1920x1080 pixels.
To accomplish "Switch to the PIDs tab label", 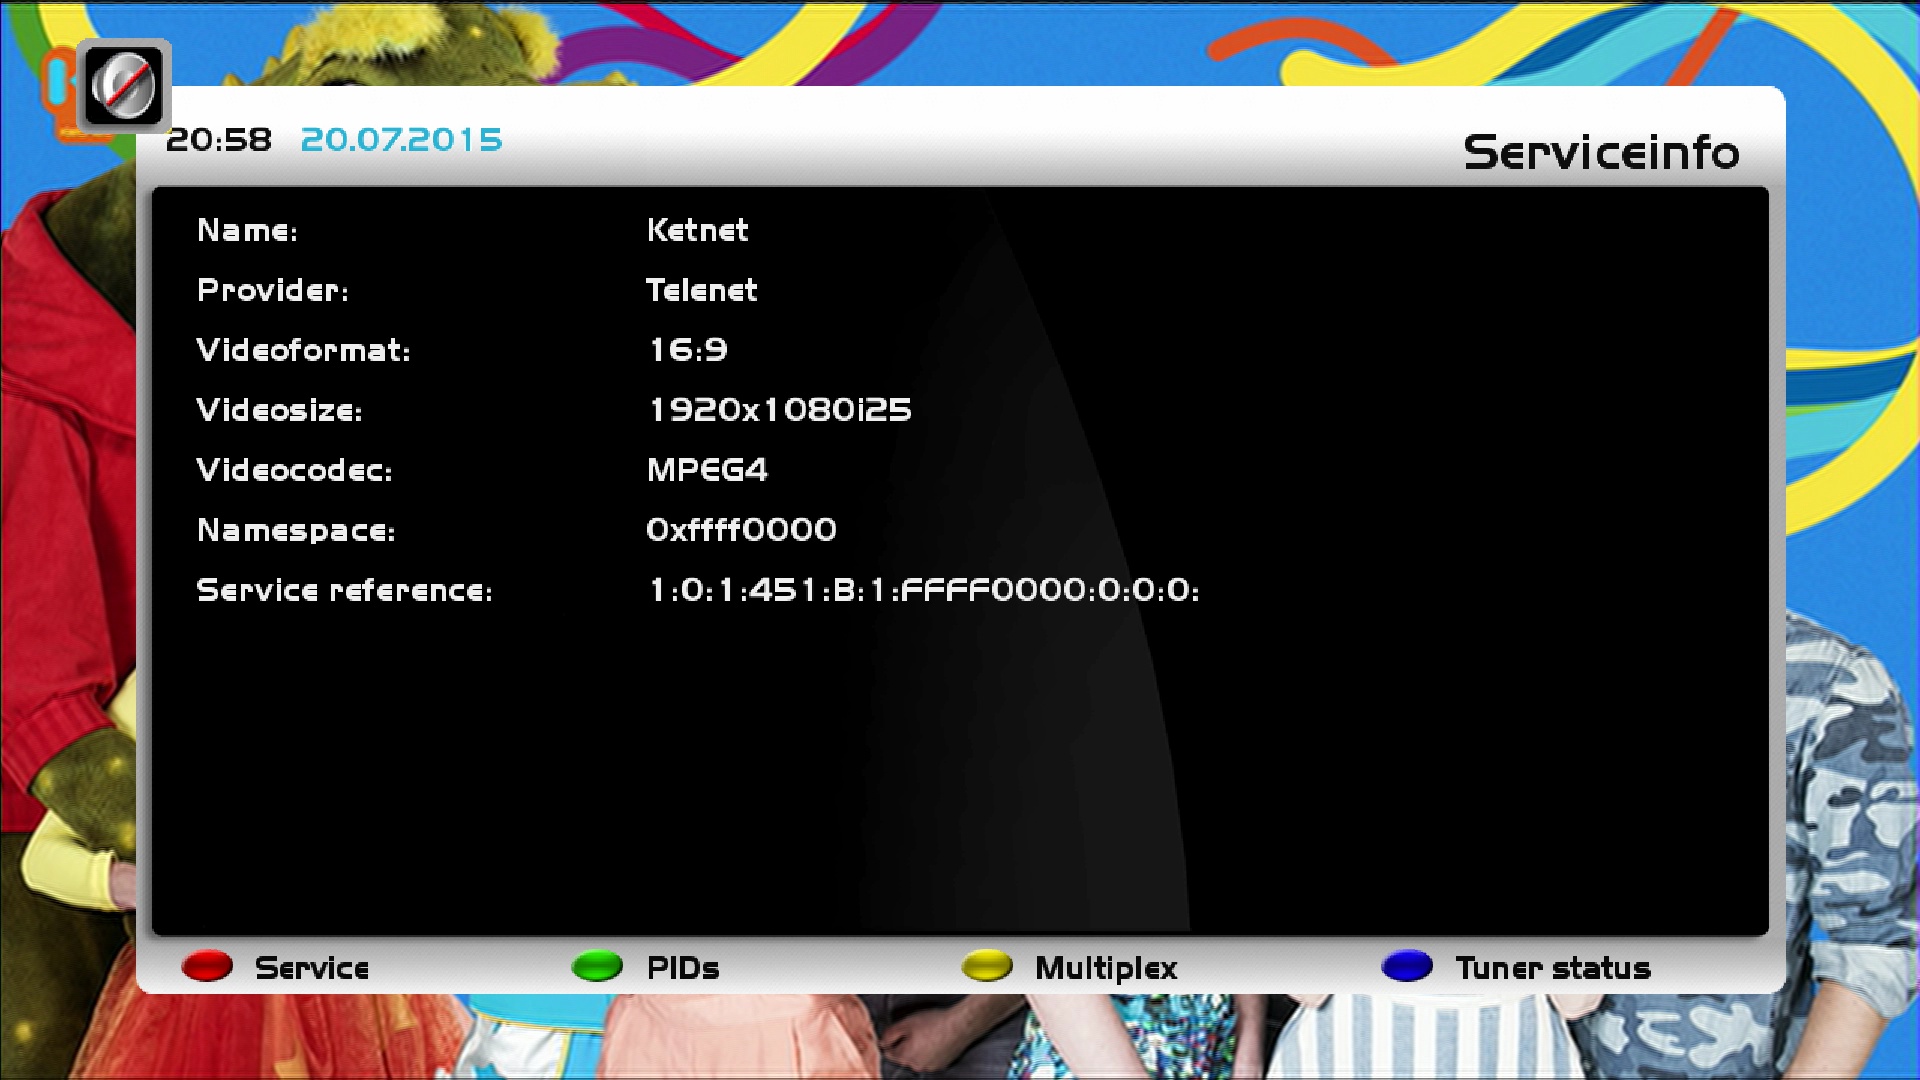I will (x=682, y=968).
